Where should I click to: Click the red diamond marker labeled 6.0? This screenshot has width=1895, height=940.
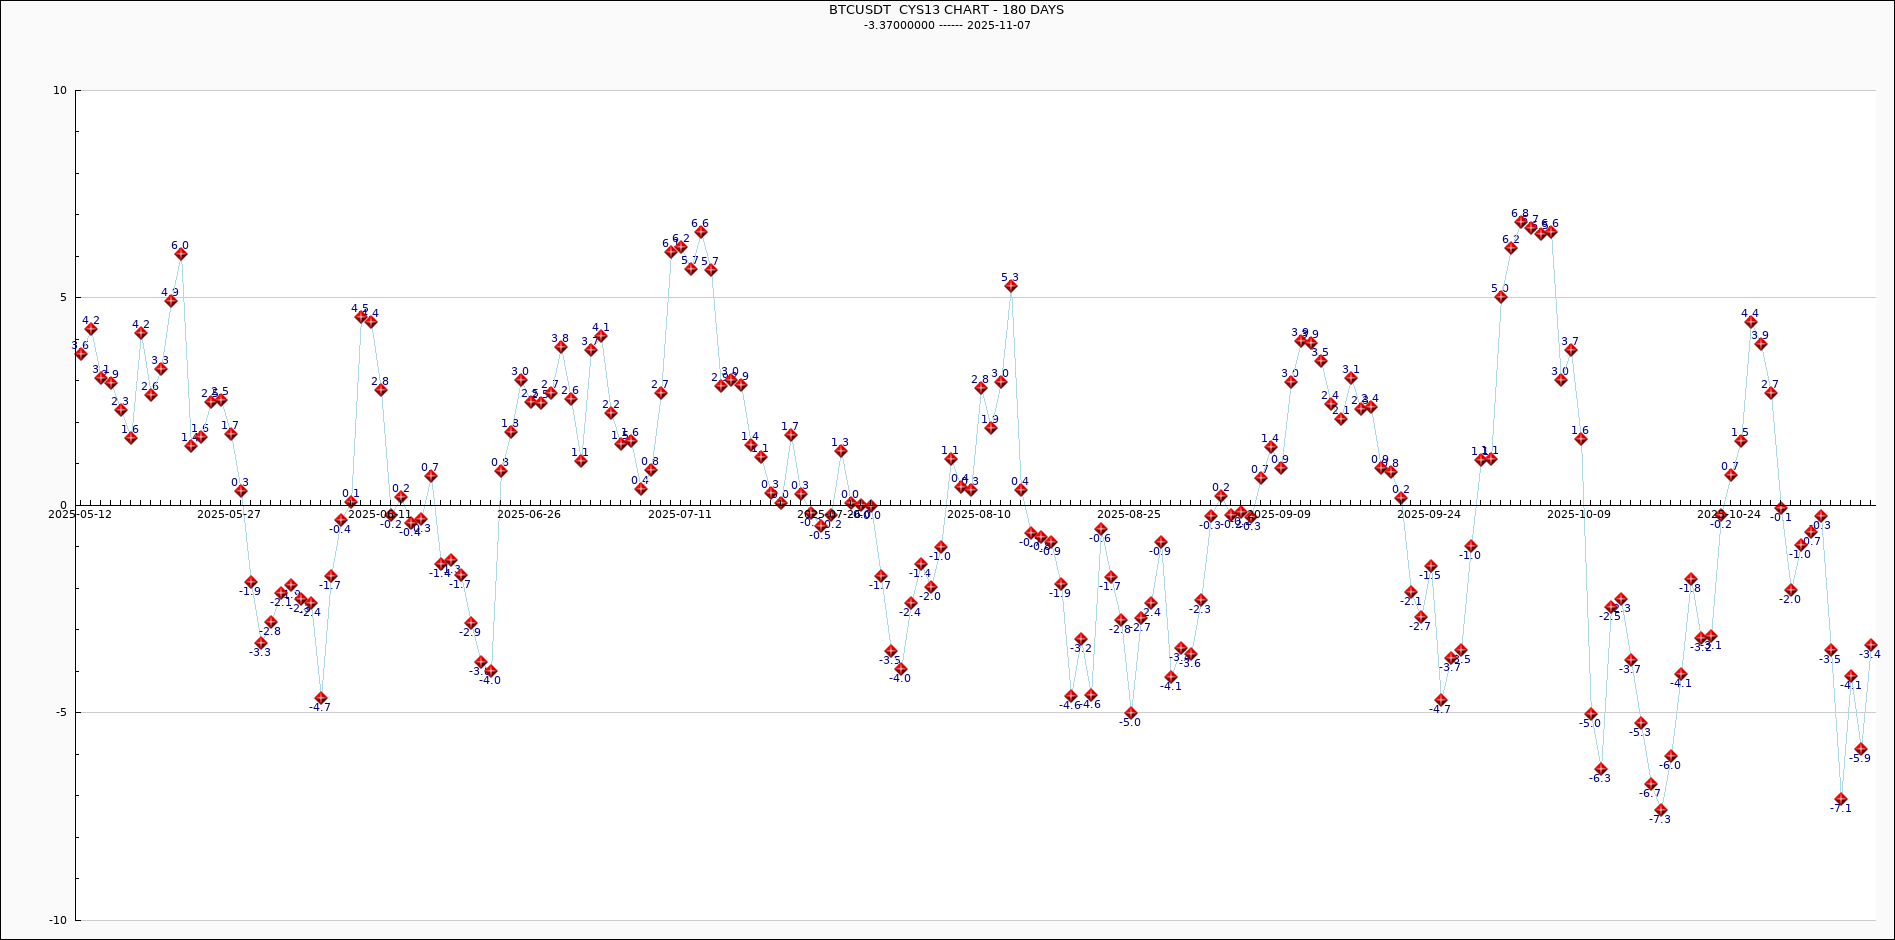181,254
